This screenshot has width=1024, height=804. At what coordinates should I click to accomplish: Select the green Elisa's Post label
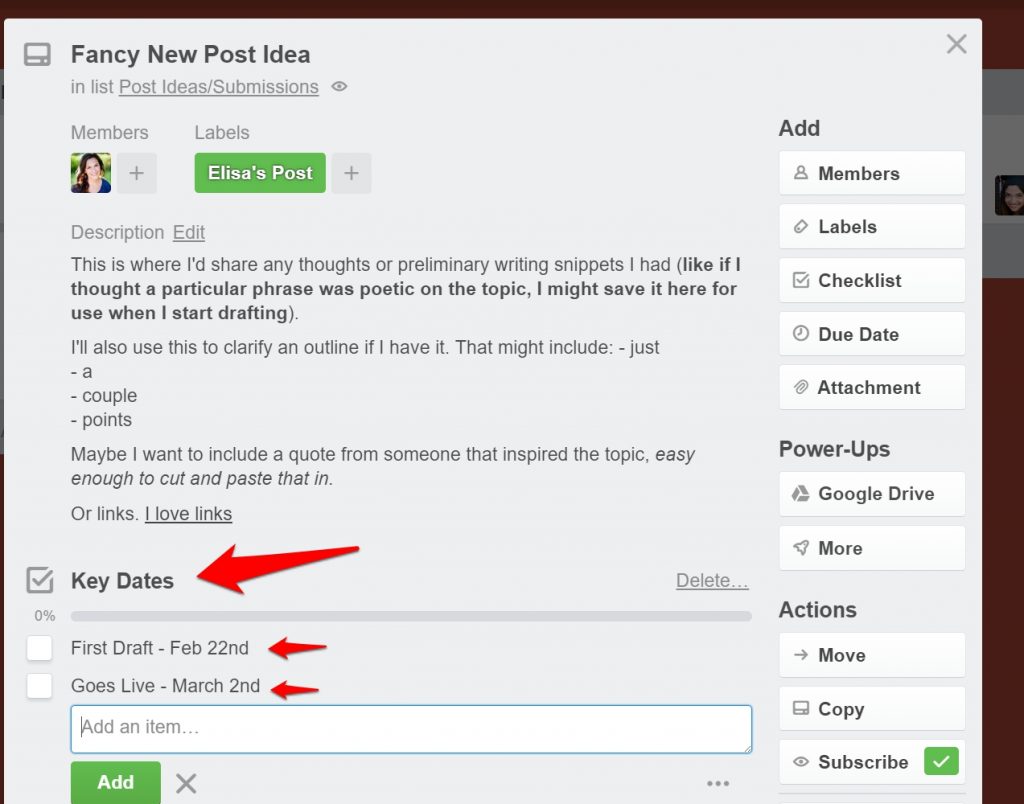pos(260,173)
